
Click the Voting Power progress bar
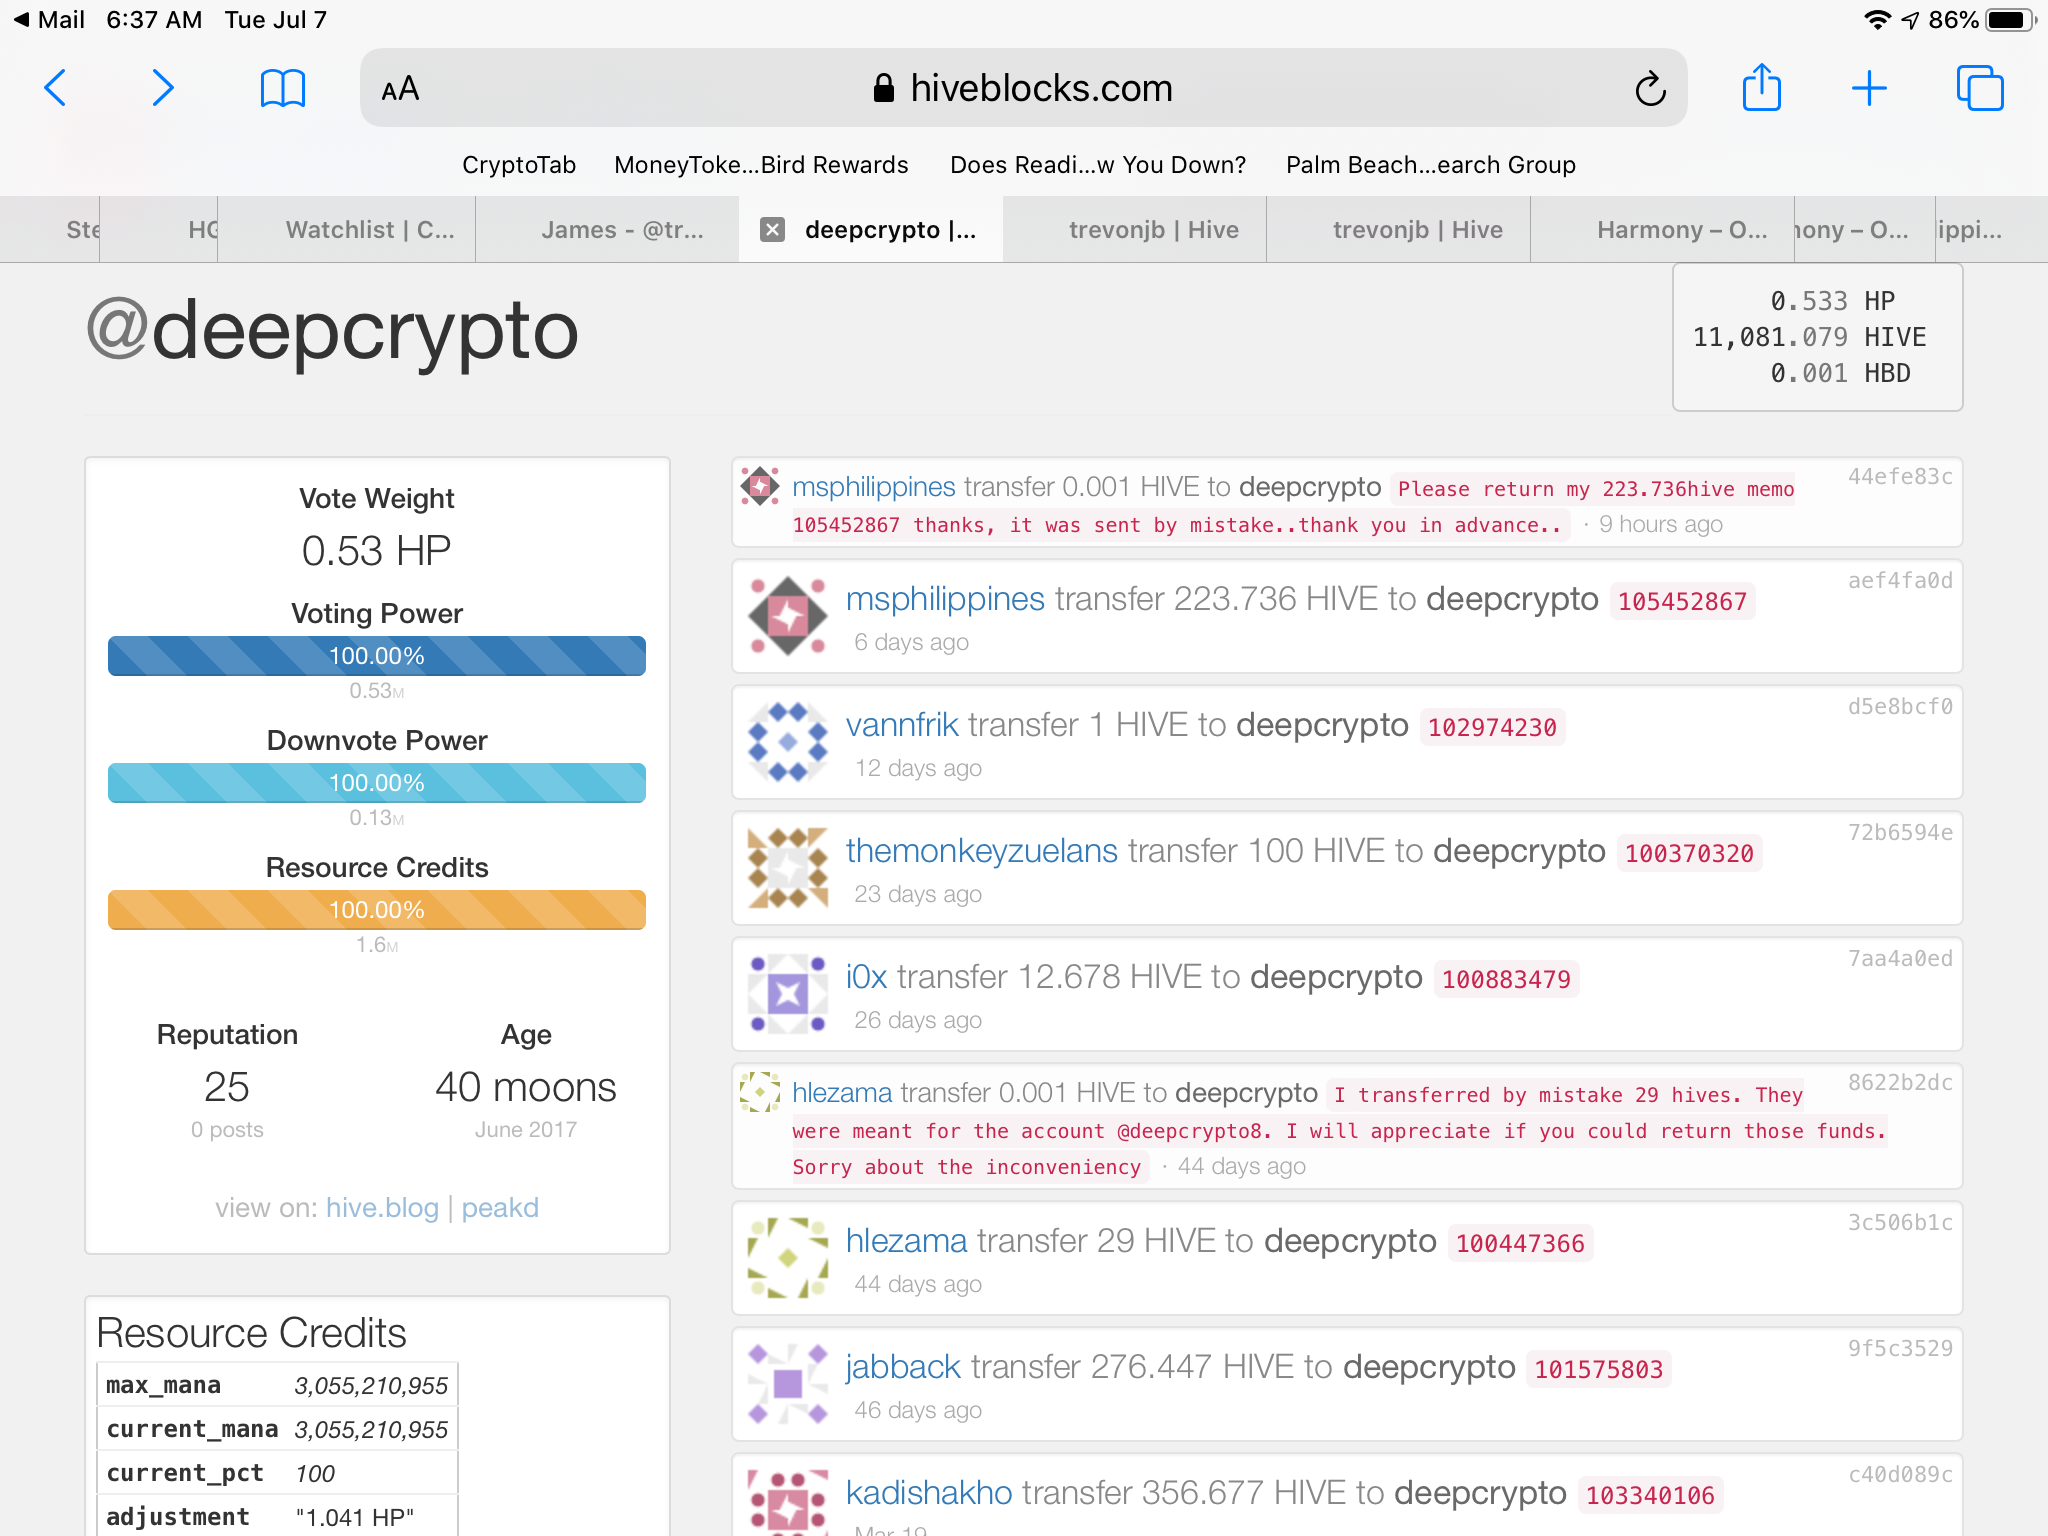pyautogui.click(x=377, y=656)
